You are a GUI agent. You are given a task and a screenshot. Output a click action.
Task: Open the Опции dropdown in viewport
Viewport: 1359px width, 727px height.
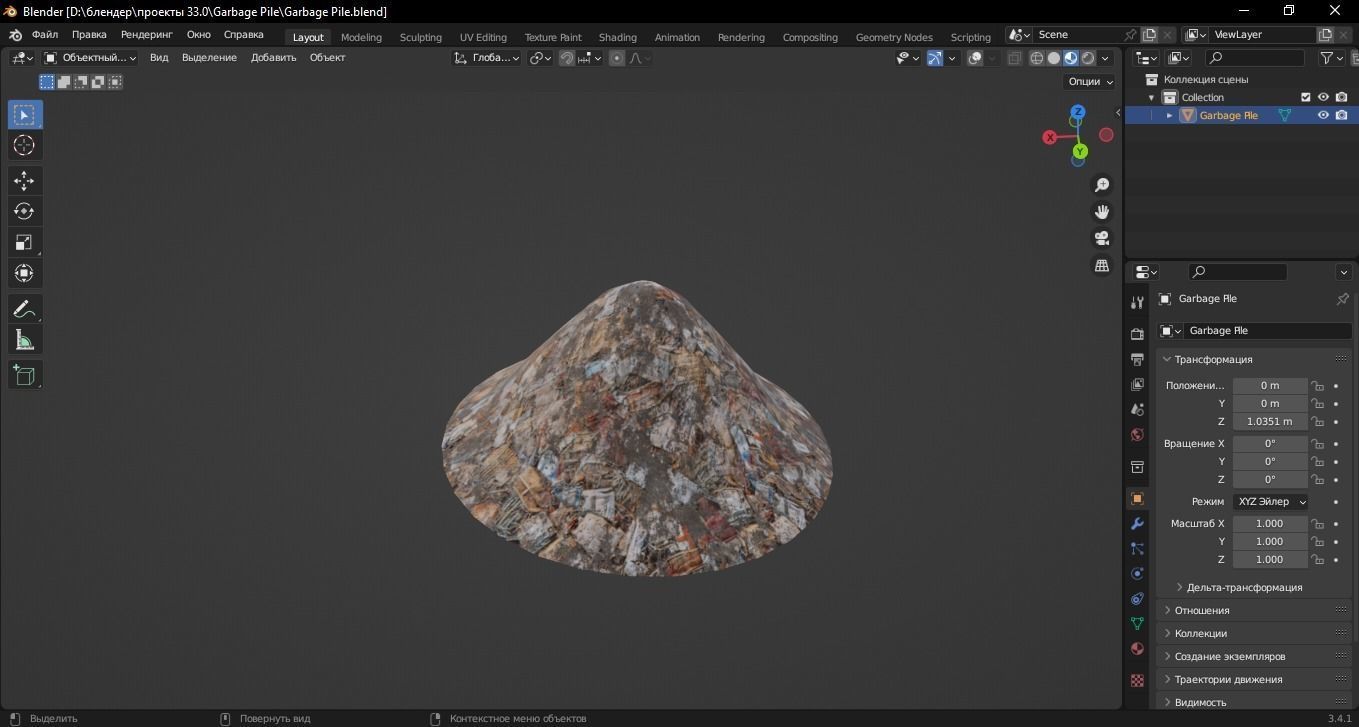tap(1090, 82)
